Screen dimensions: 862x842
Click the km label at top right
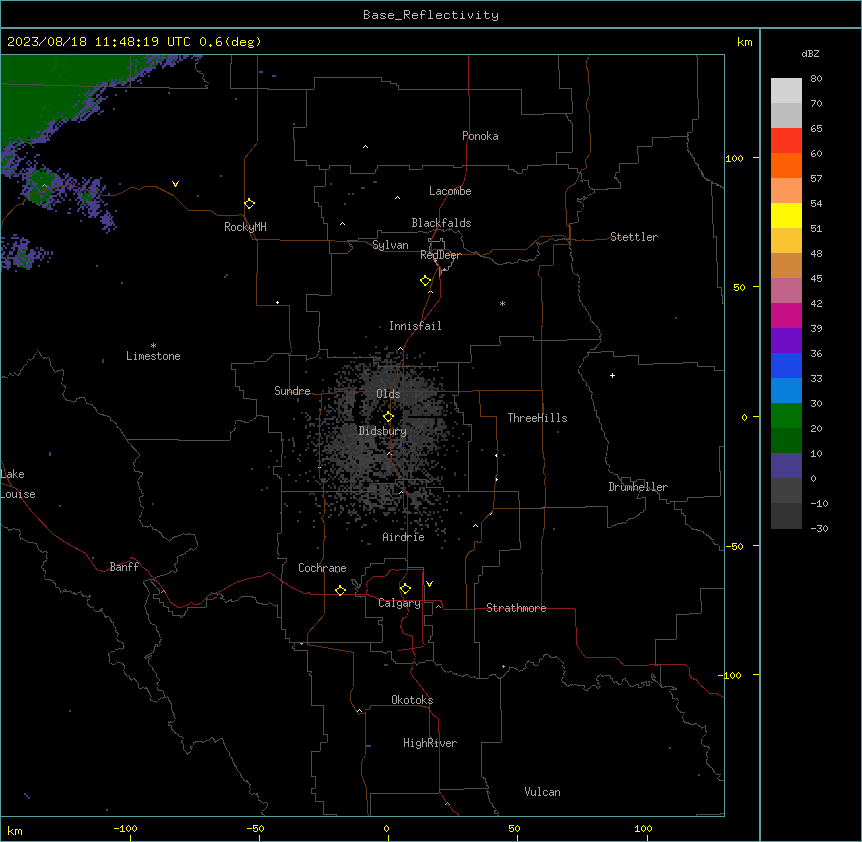click(x=744, y=42)
